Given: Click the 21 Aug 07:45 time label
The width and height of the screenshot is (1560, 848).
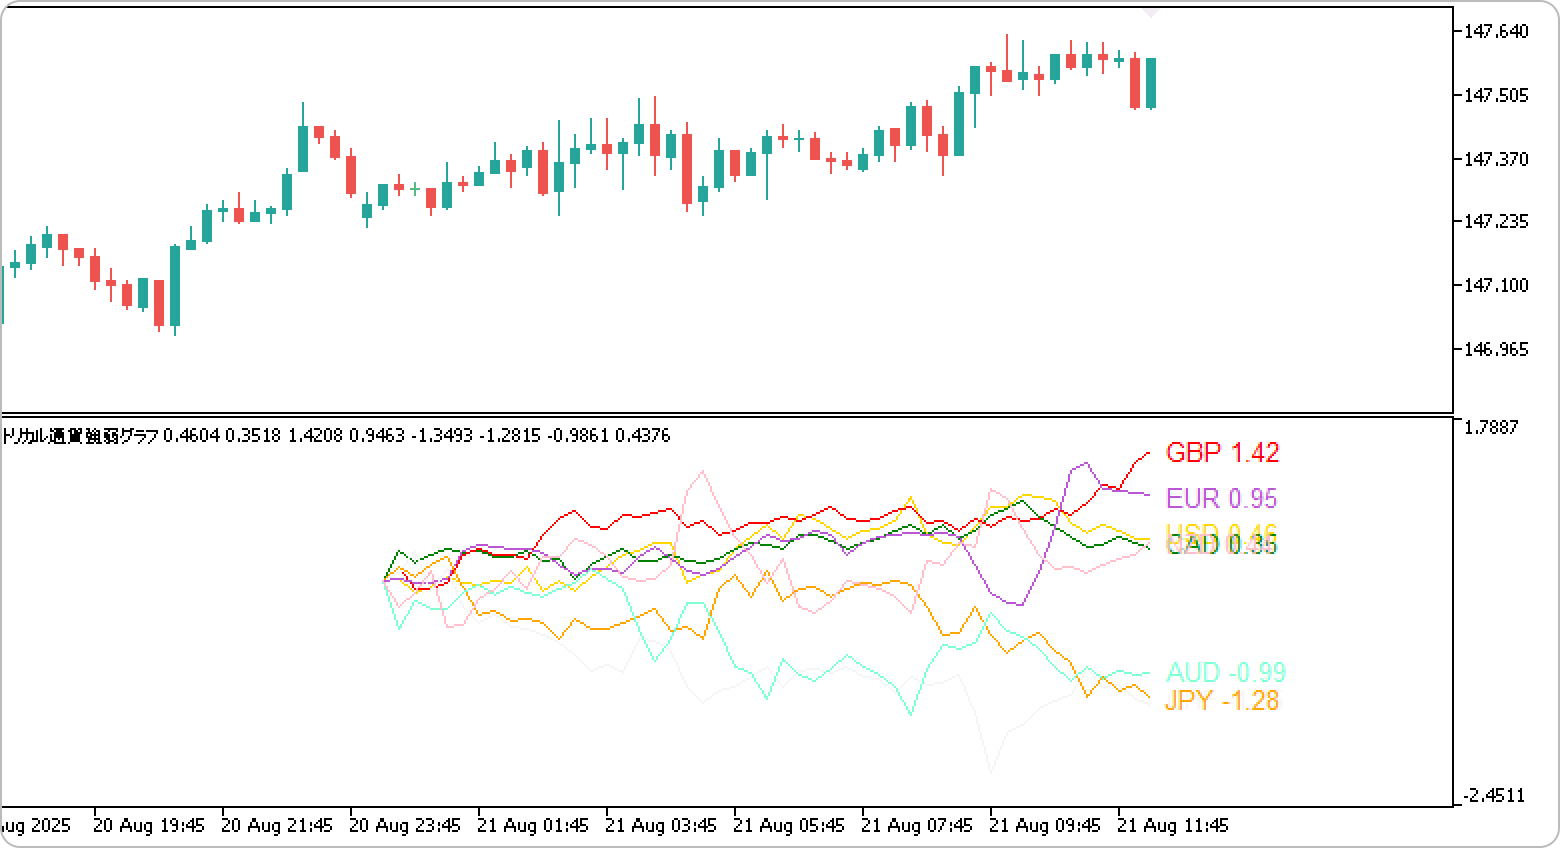Looking at the screenshot, I should click(917, 826).
